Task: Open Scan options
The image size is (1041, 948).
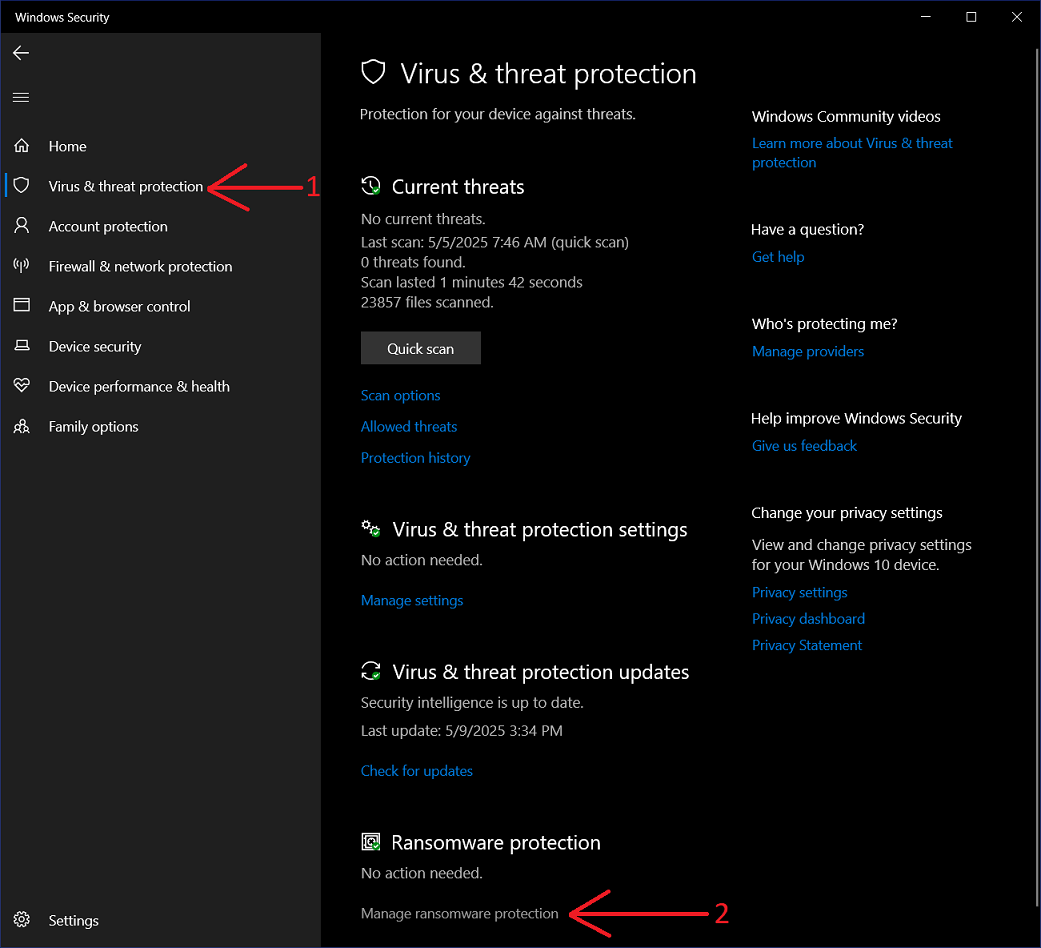Action: click(400, 395)
